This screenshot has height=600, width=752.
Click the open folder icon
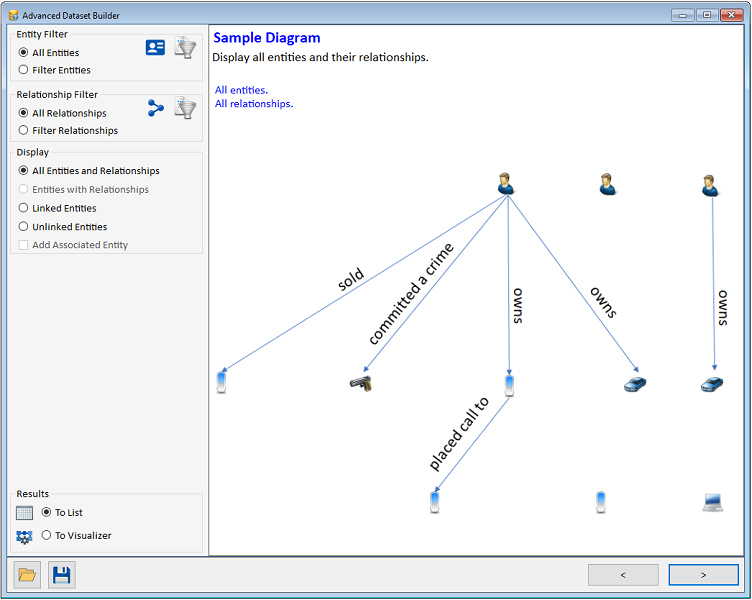(x=27, y=575)
